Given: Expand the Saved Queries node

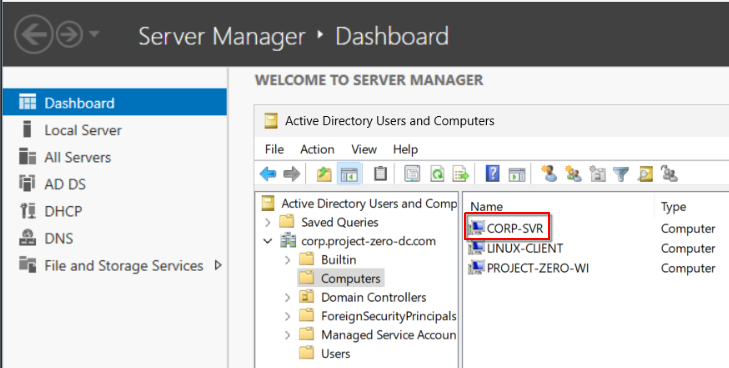Looking at the screenshot, I should pos(268,223).
